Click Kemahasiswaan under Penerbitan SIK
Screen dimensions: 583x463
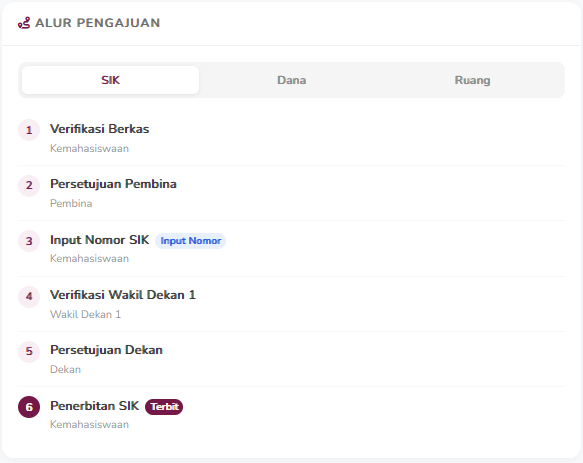(x=90, y=424)
